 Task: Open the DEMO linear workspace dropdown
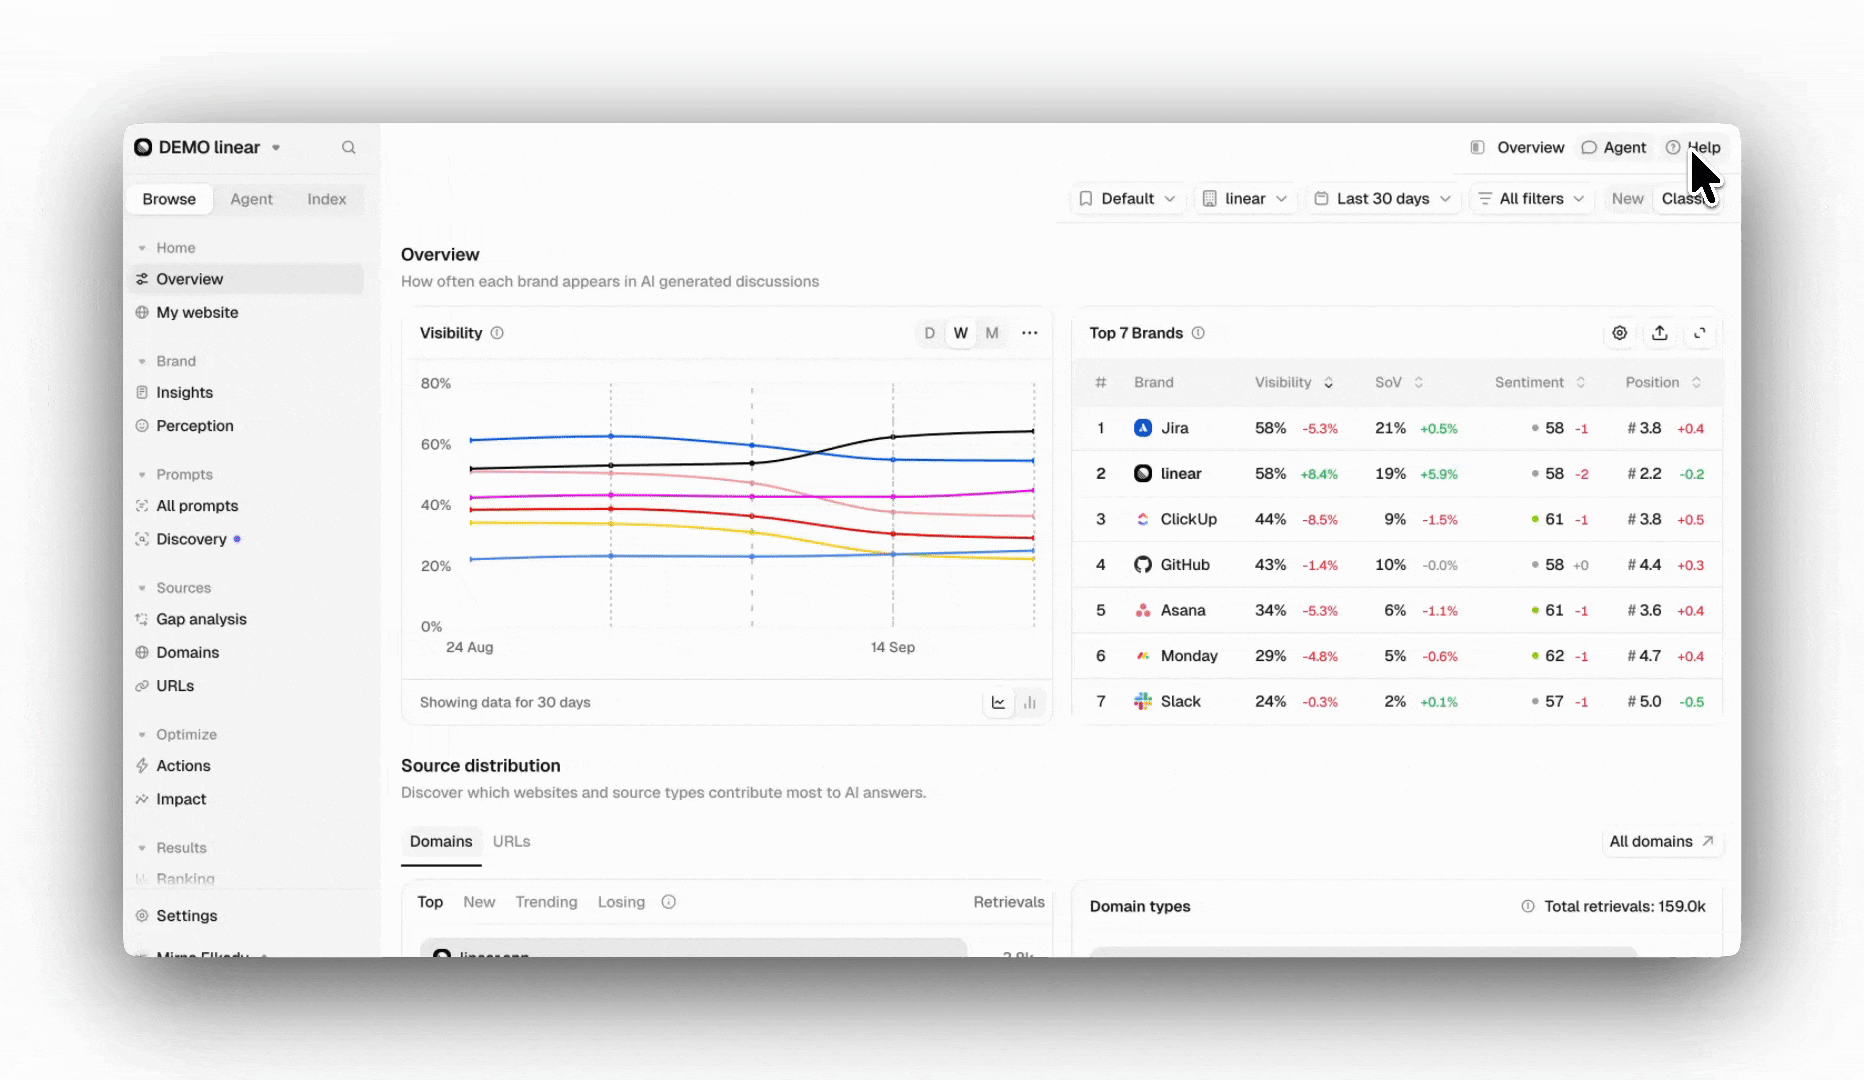click(208, 147)
